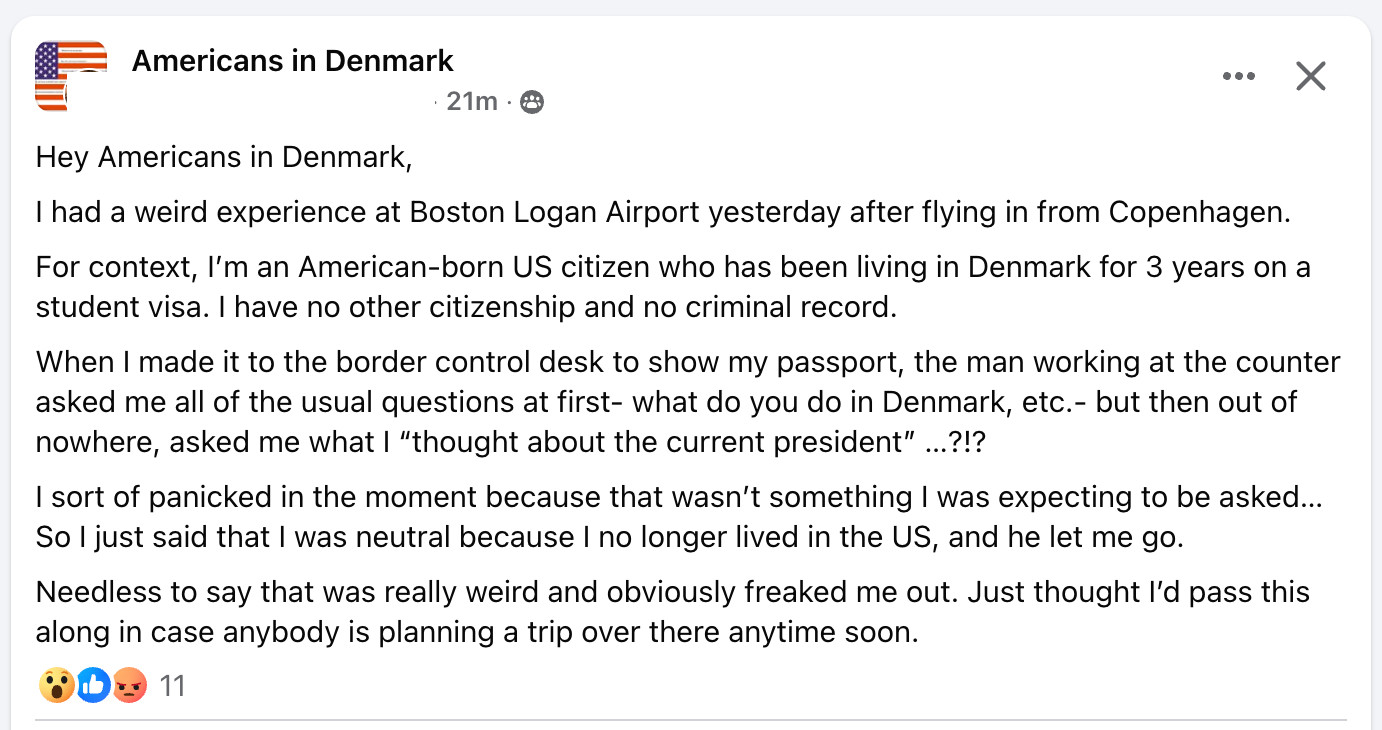Select the Wow reaction emoji
The width and height of the screenshot is (1382, 730).
pyautogui.click(x=56, y=685)
